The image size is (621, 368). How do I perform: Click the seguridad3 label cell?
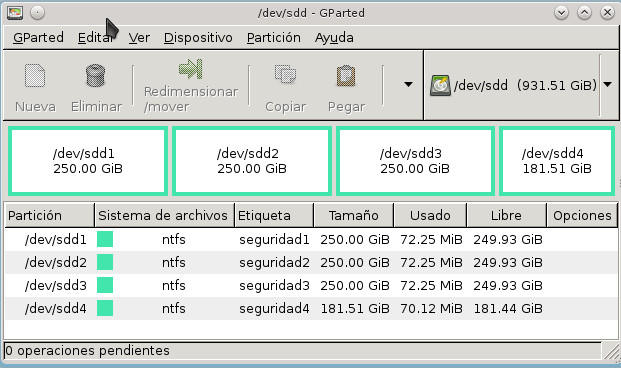[274, 286]
